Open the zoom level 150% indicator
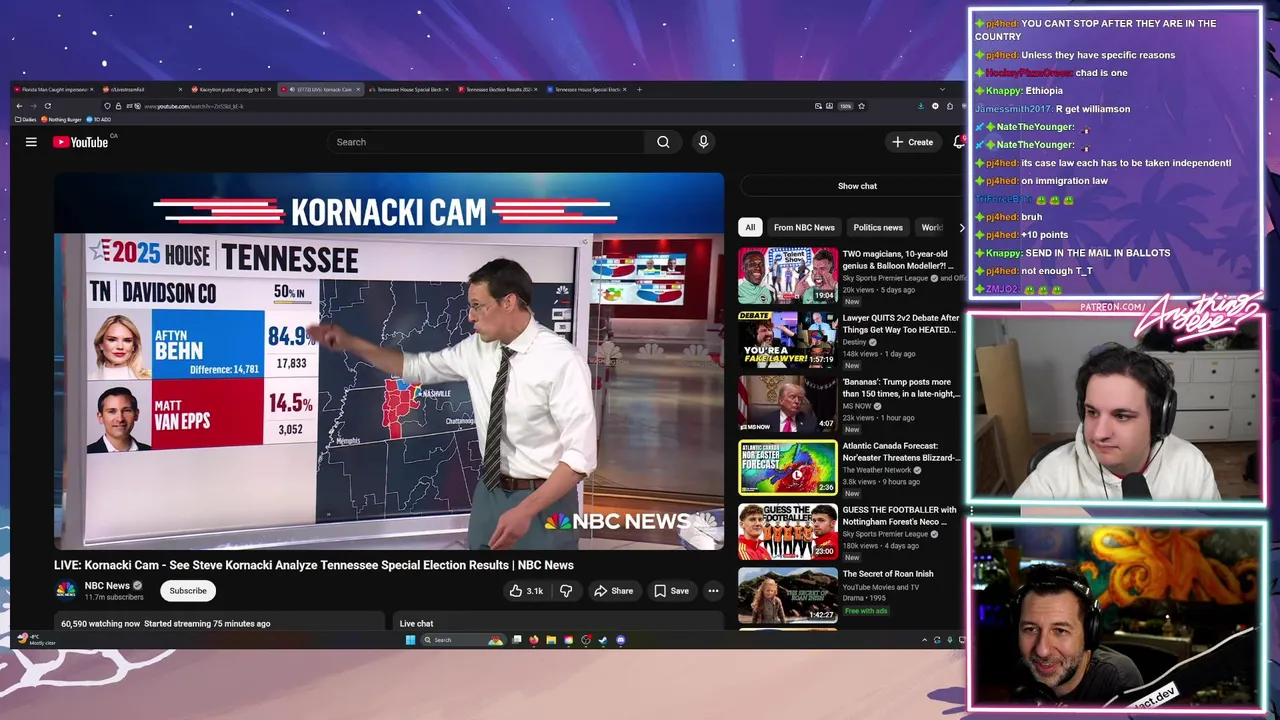Screen dimensions: 1280x720 pyautogui.click(x=845, y=106)
